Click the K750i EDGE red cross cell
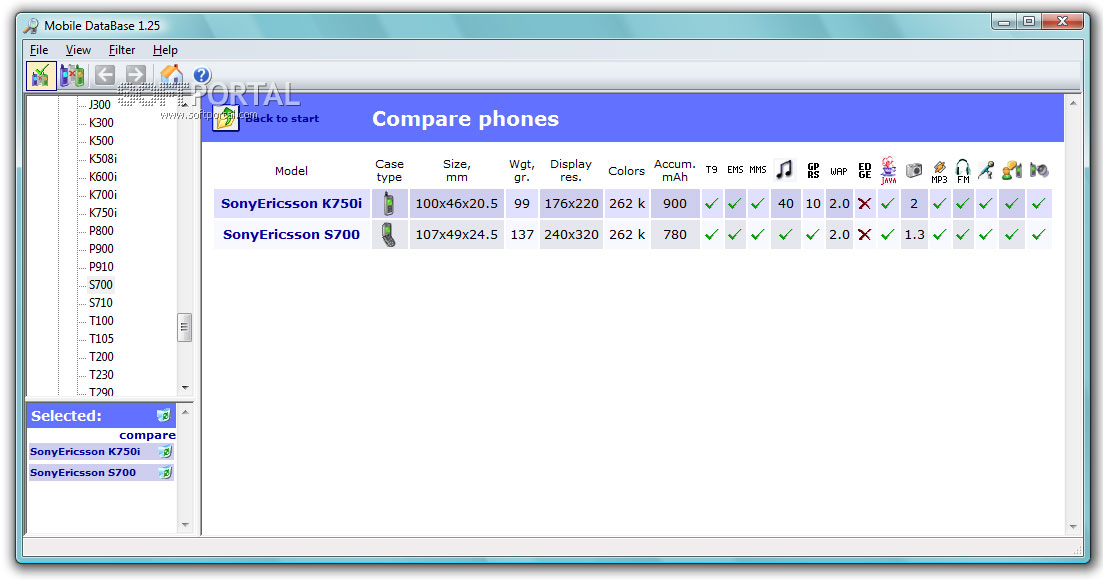1103x580 pixels. coord(865,204)
